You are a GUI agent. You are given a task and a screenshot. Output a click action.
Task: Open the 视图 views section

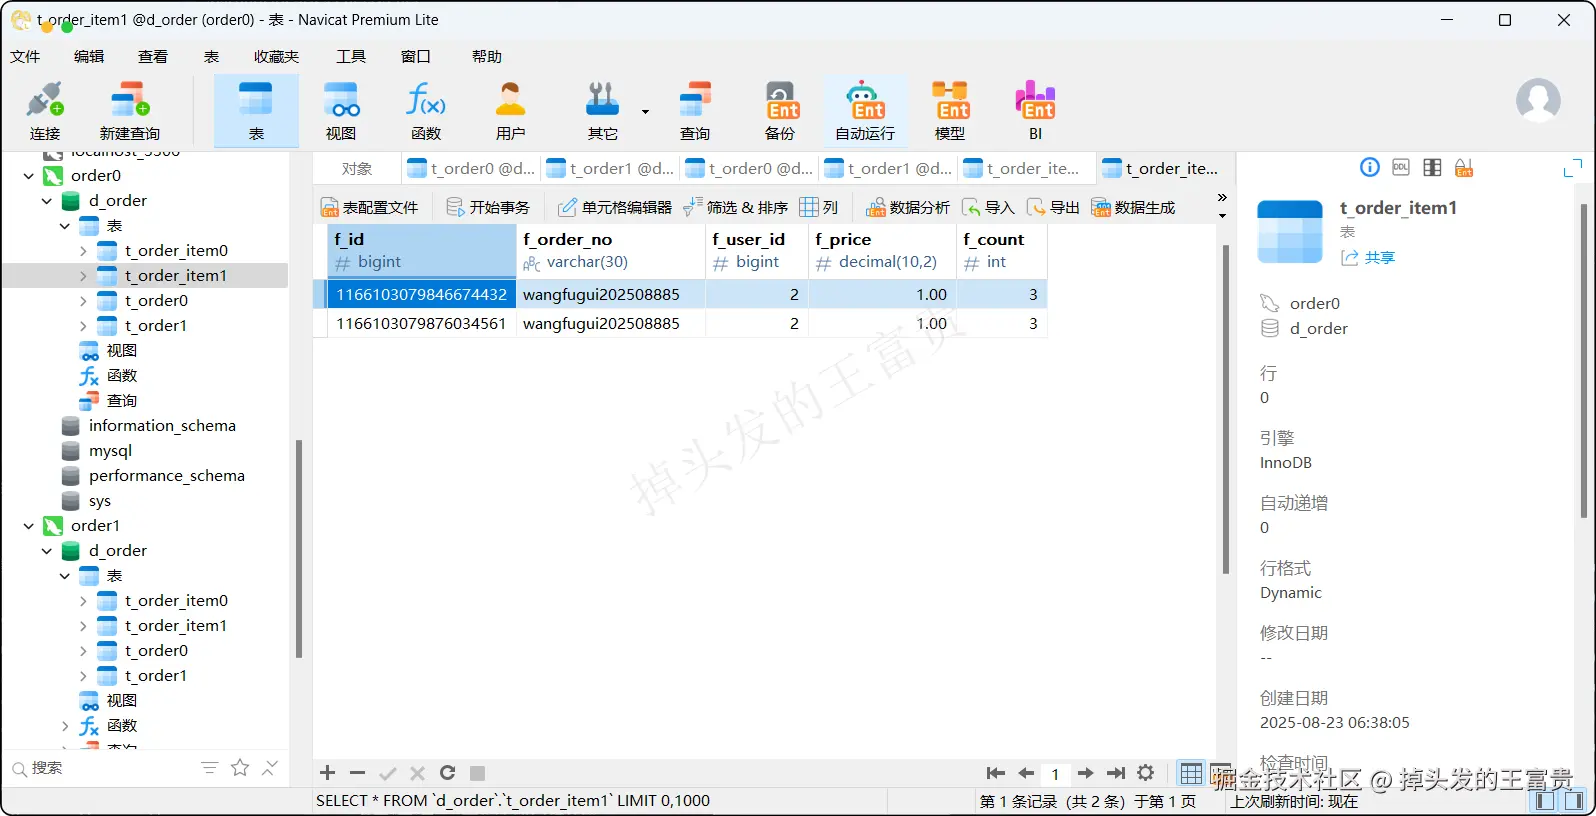tap(341, 110)
